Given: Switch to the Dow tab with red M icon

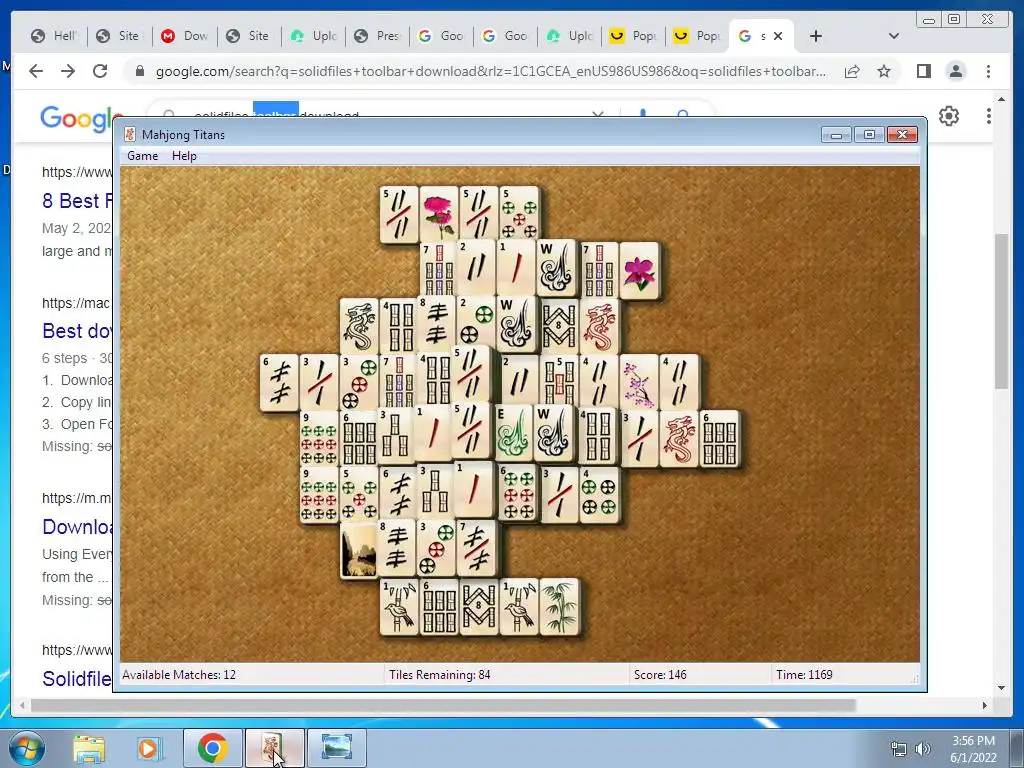Looking at the screenshot, I should (x=185, y=36).
